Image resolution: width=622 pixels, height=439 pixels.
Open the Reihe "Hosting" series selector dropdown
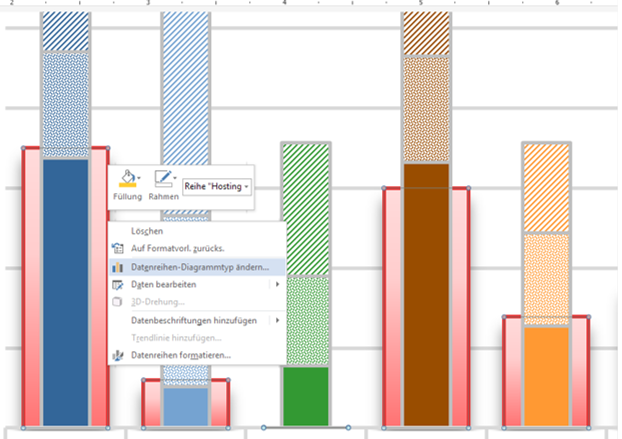[216, 187]
